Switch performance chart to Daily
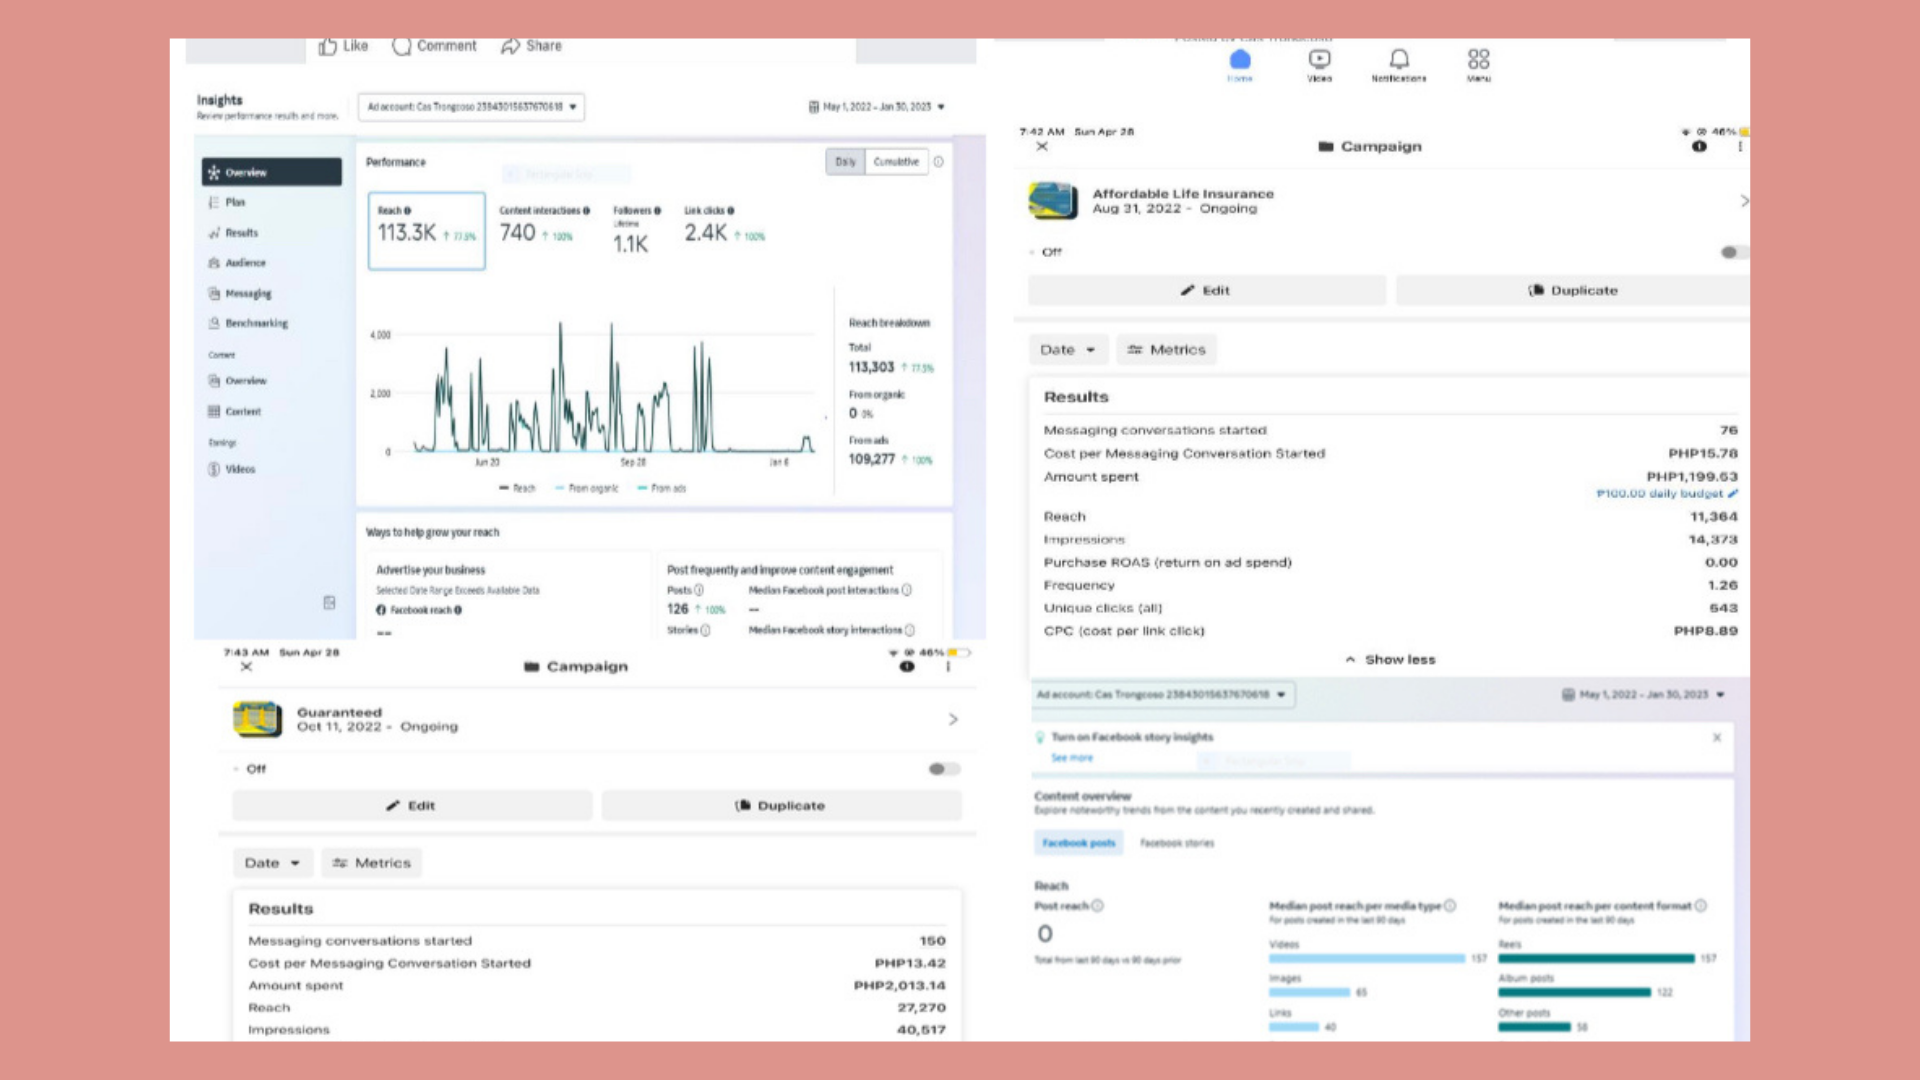Screen dimensions: 1920x1080 [x=845, y=162]
